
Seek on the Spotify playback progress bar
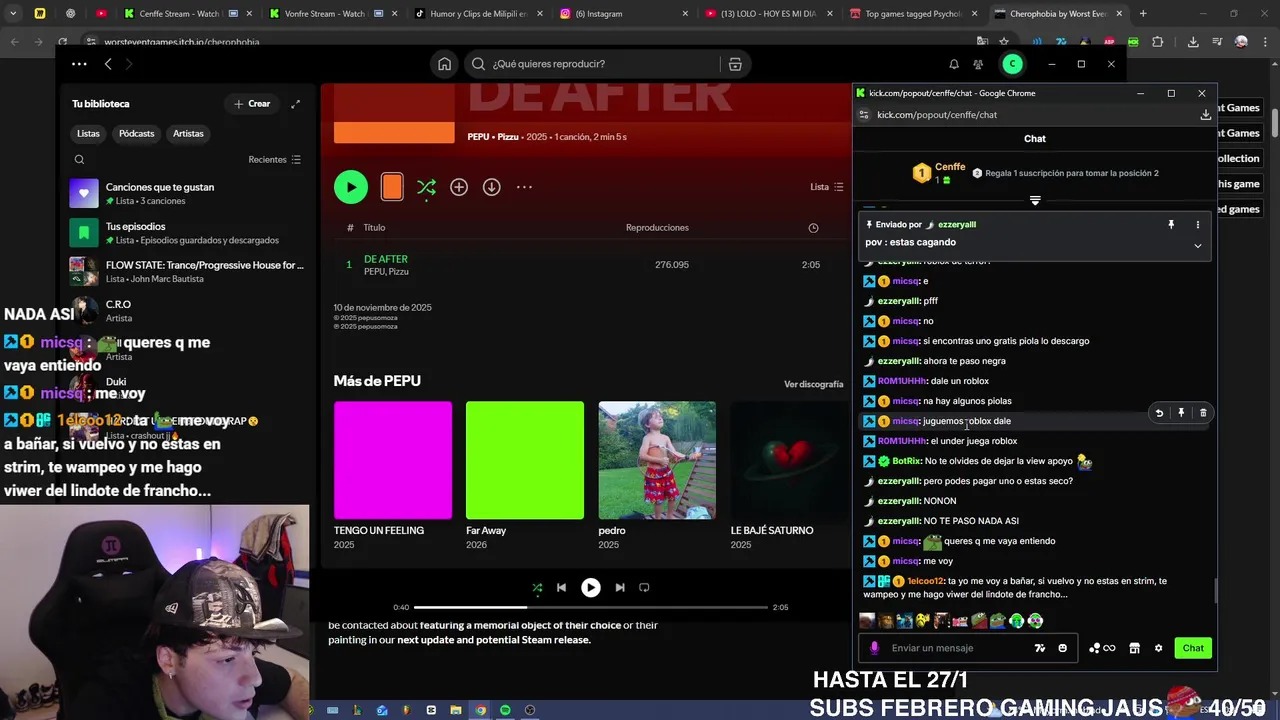[591, 607]
